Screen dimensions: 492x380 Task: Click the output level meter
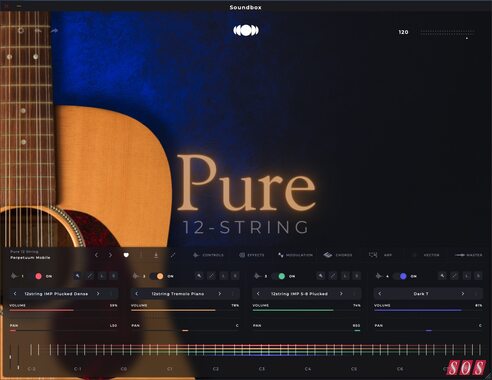pyautogui.click(x=447, y=32)
